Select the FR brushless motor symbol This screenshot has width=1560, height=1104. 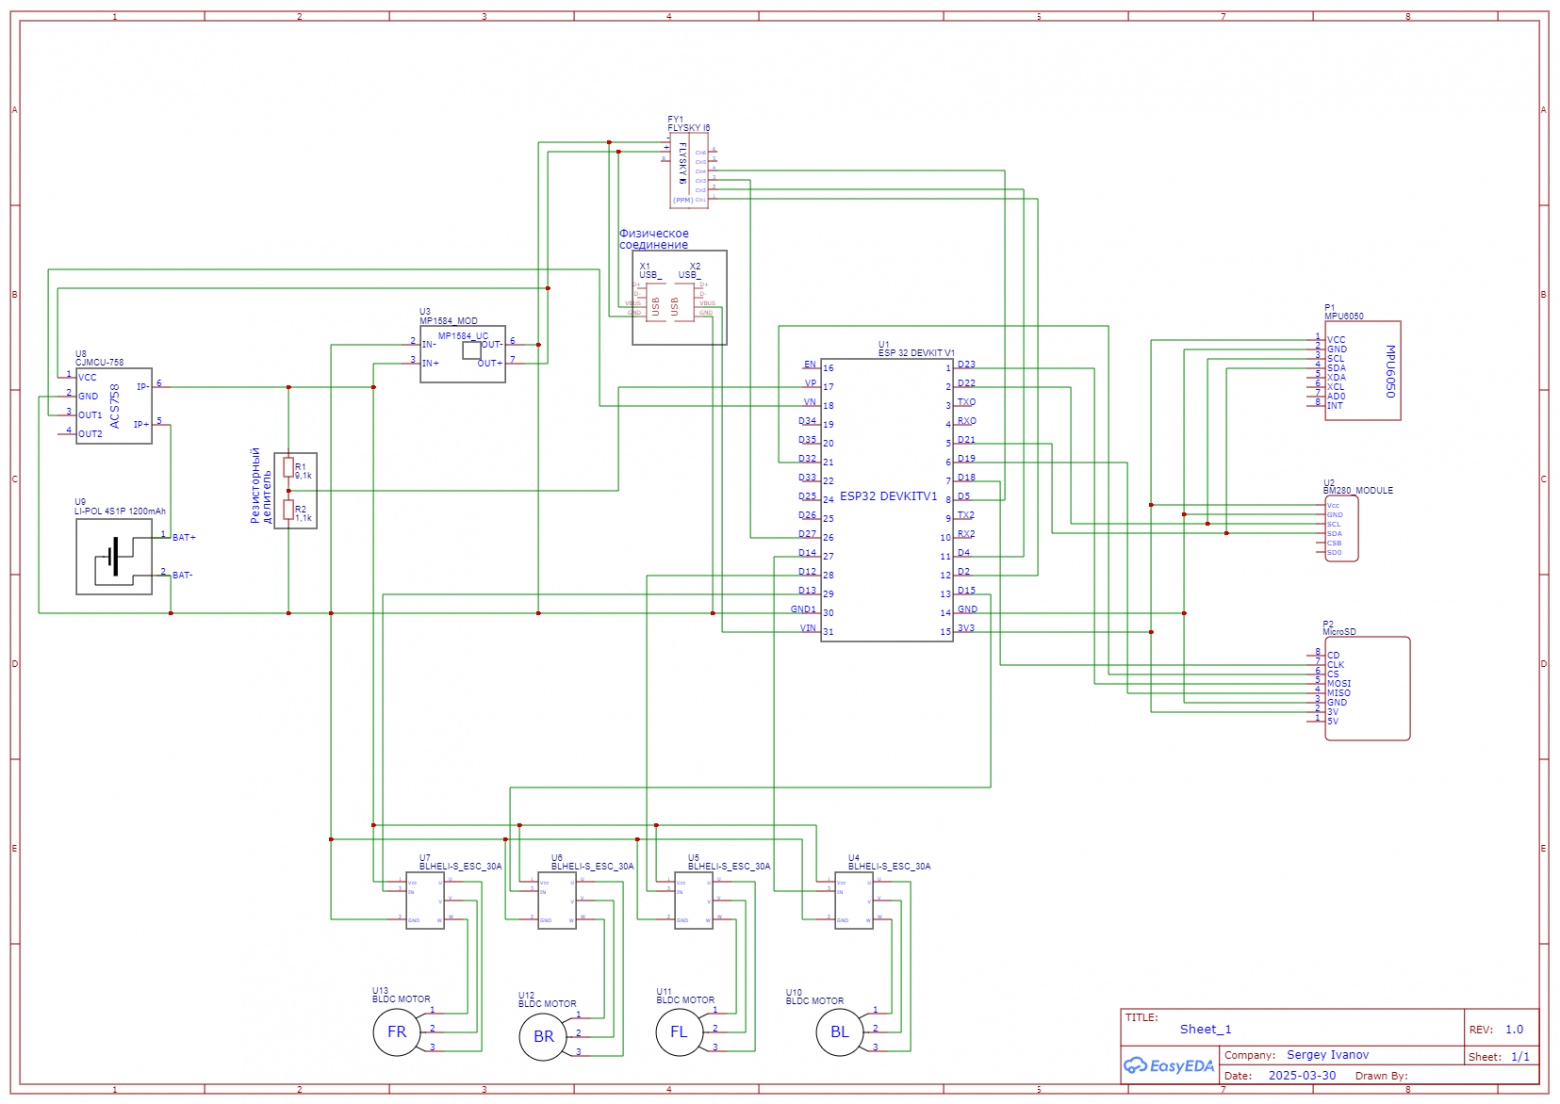[x=397, y=1032]
